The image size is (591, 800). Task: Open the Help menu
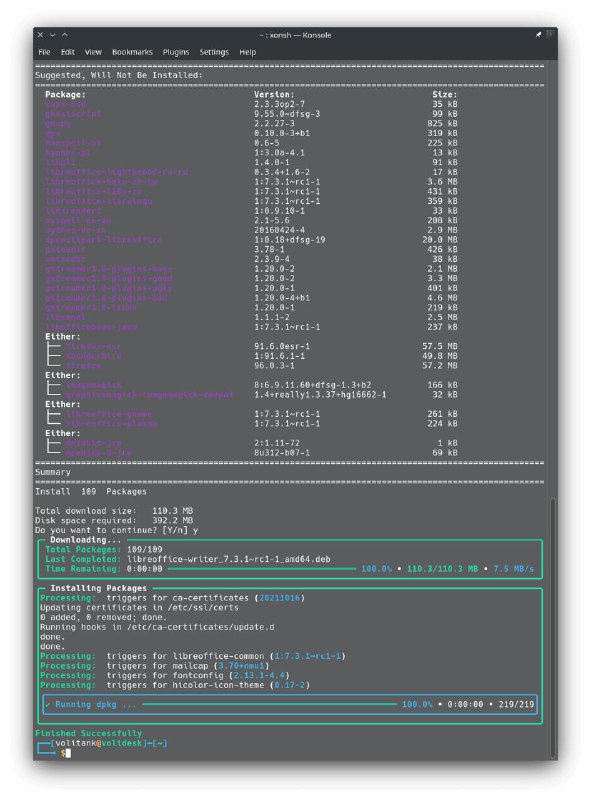click(248, 52)
